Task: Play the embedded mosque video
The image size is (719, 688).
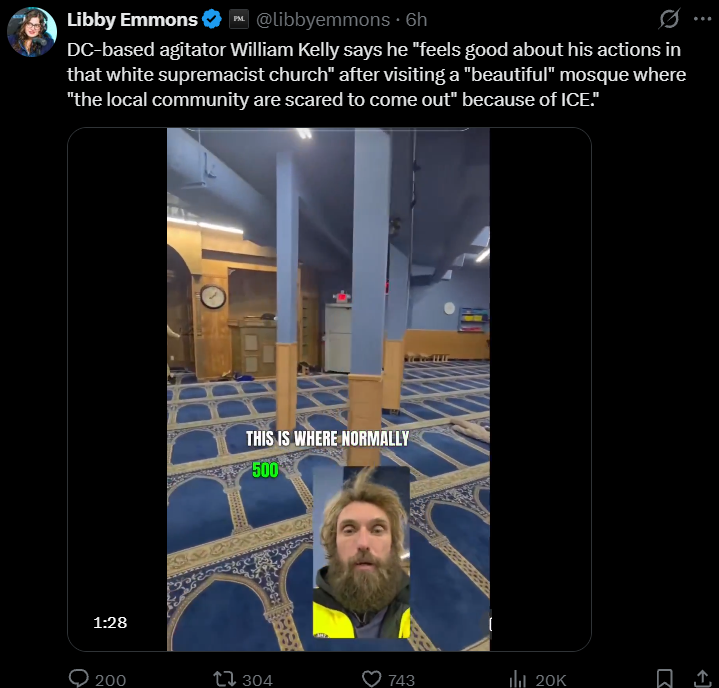Action: pos(329,389)
